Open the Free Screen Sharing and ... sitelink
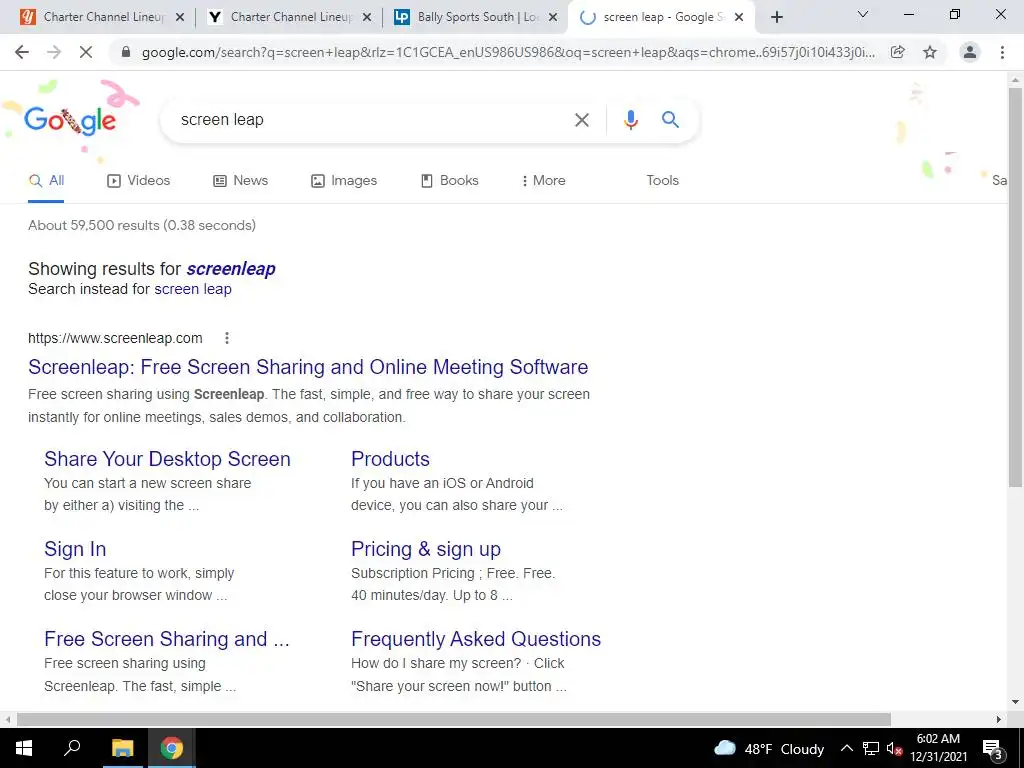The image size is (1024, 768). click(167, 639)
